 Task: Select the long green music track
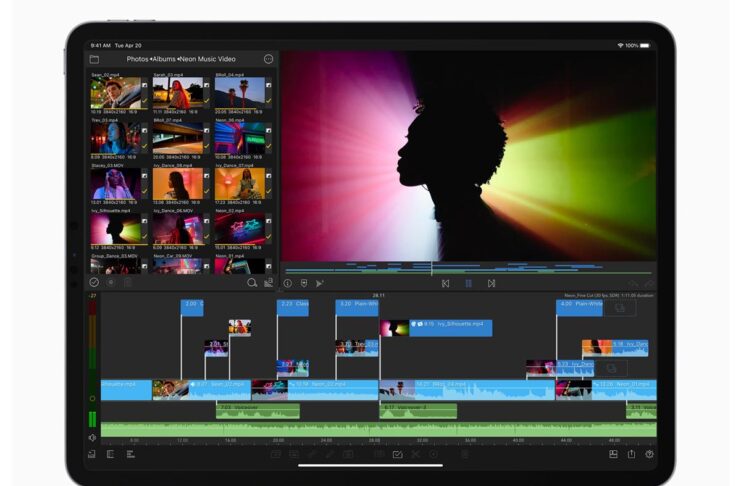379,430
